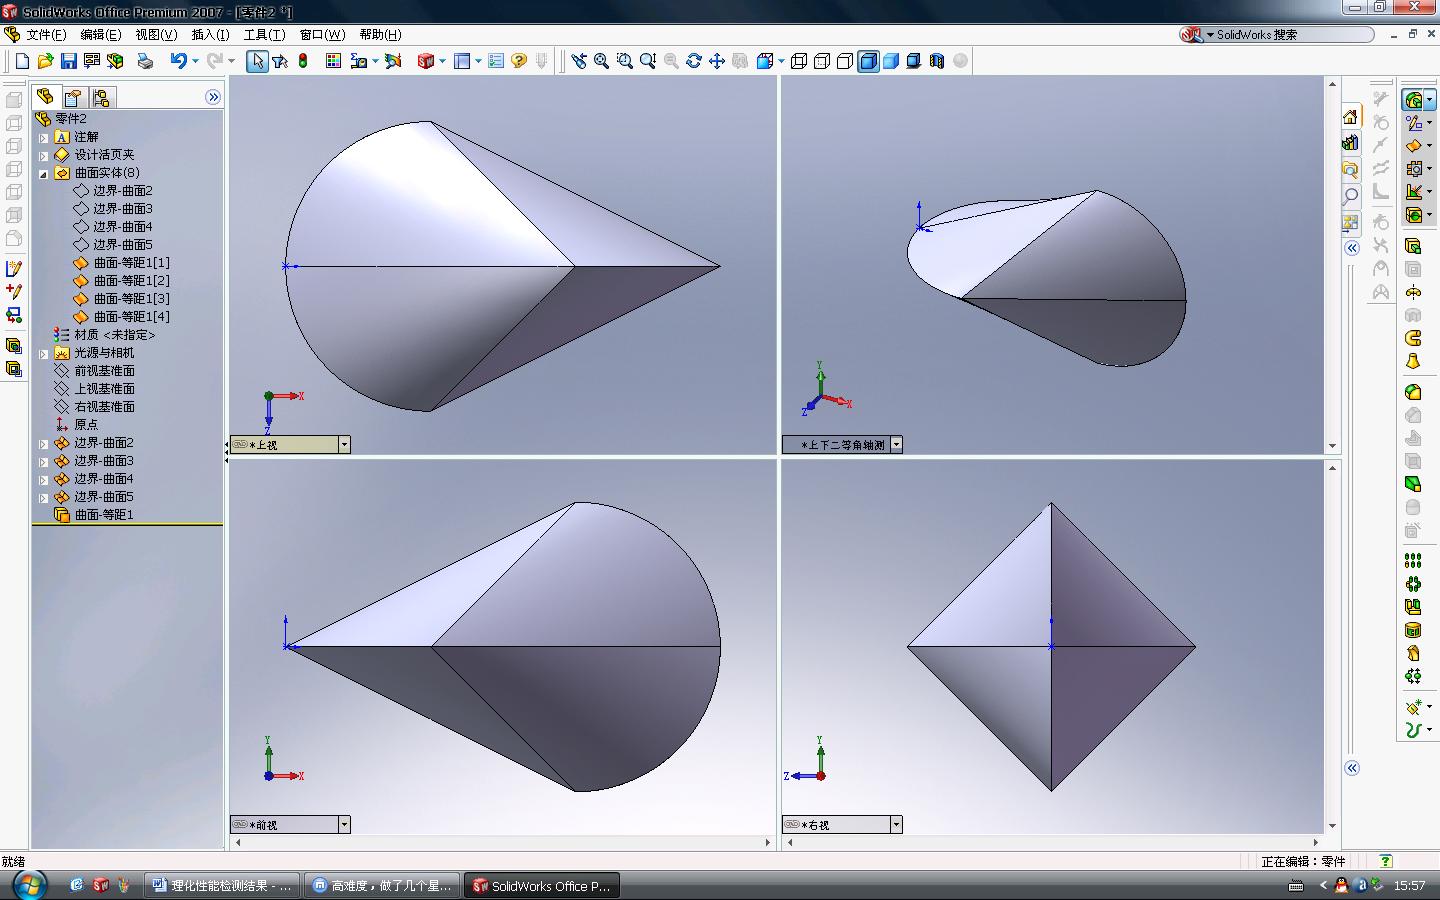Toggle Shadows In Shaded Mode
Viewport: 1440px width, 900px height.
point(914,61)
